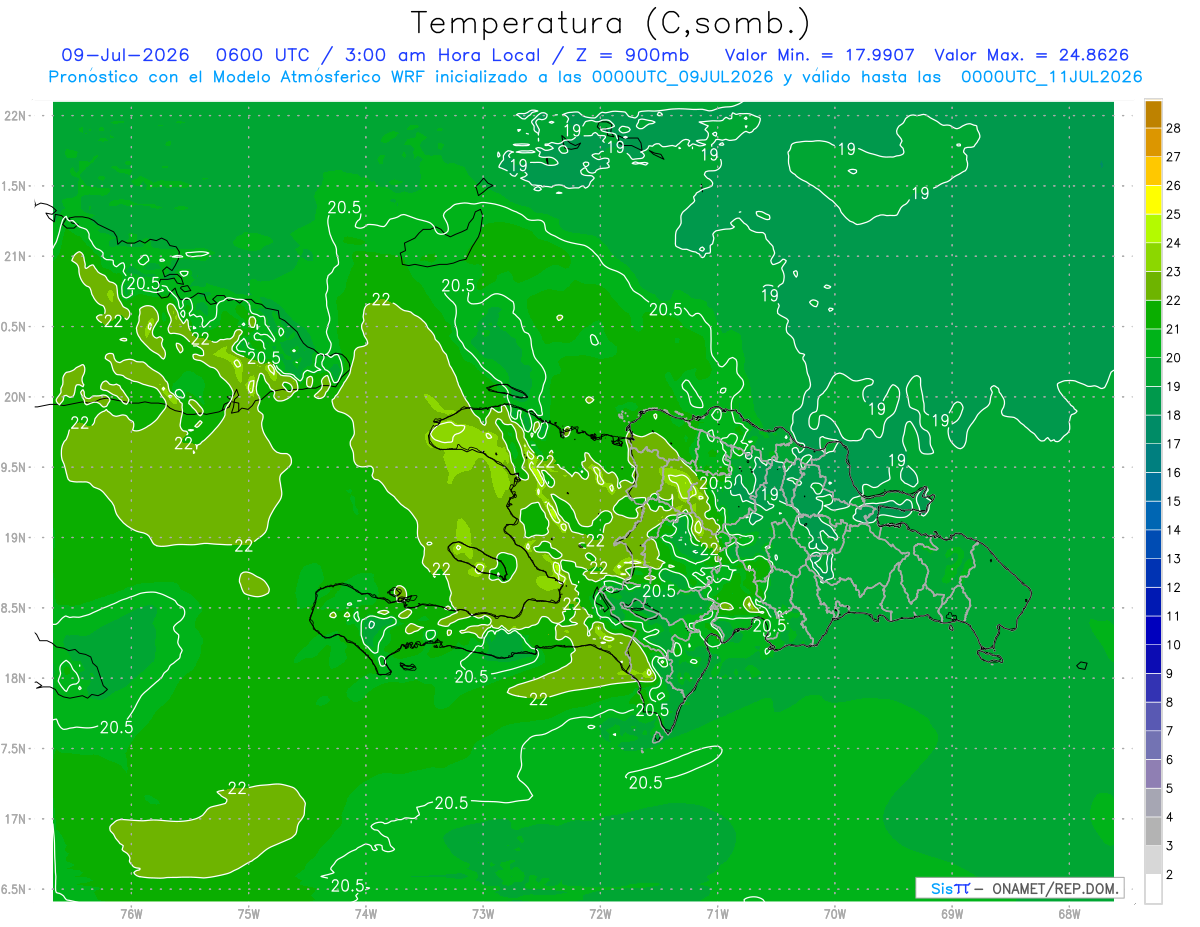Image resolution: width=1200 pixels, height=927 pixels.
Task: Click the 17N latitude axis label
Action: (15, 819)
